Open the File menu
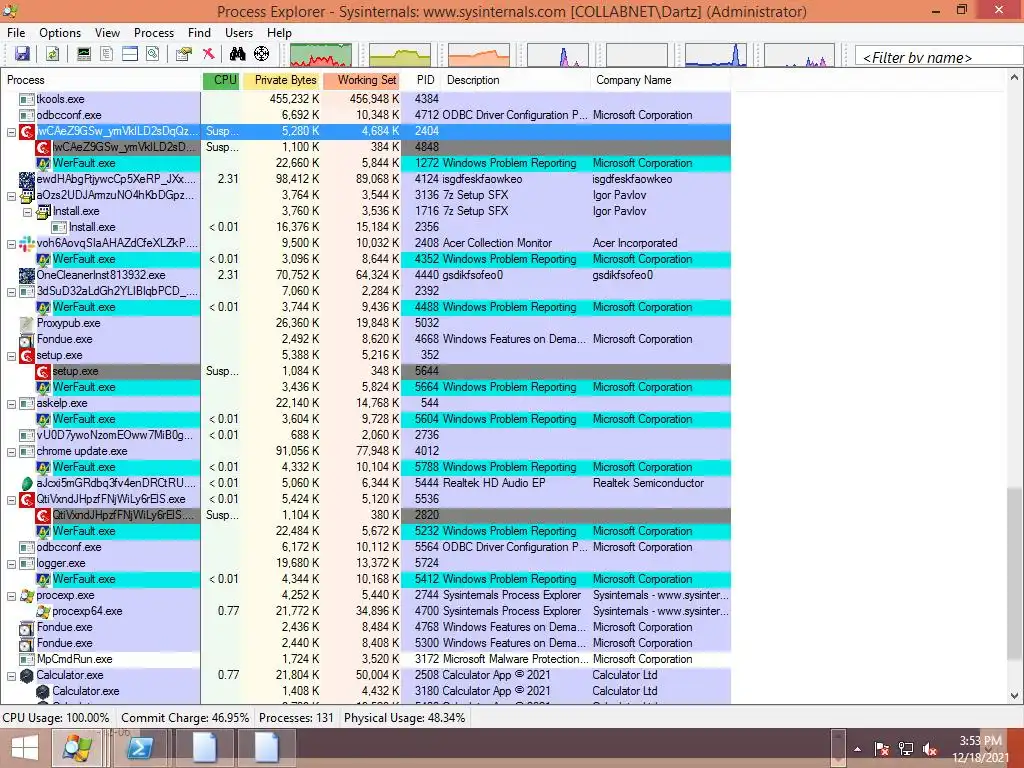1024x768 pixels. tap(16, 33)
